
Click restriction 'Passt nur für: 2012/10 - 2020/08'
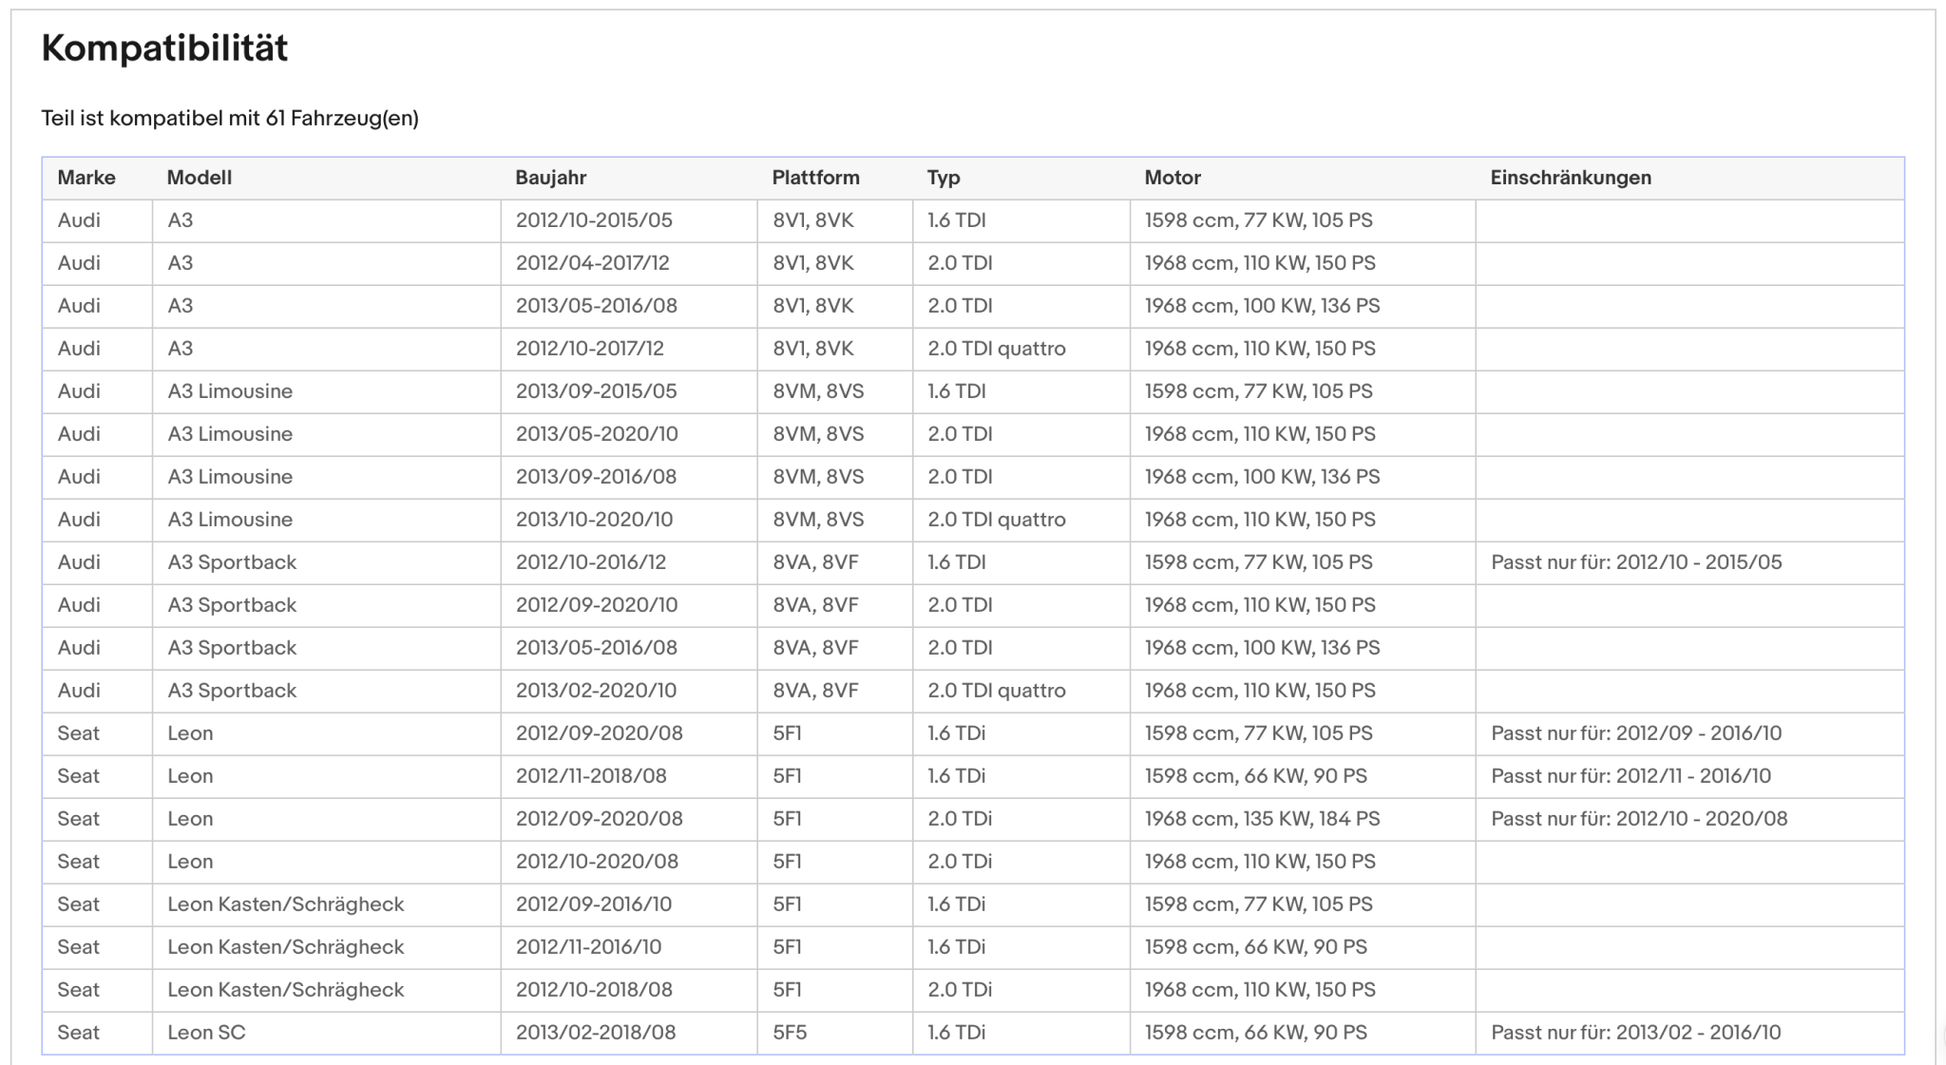(1638, 818)
